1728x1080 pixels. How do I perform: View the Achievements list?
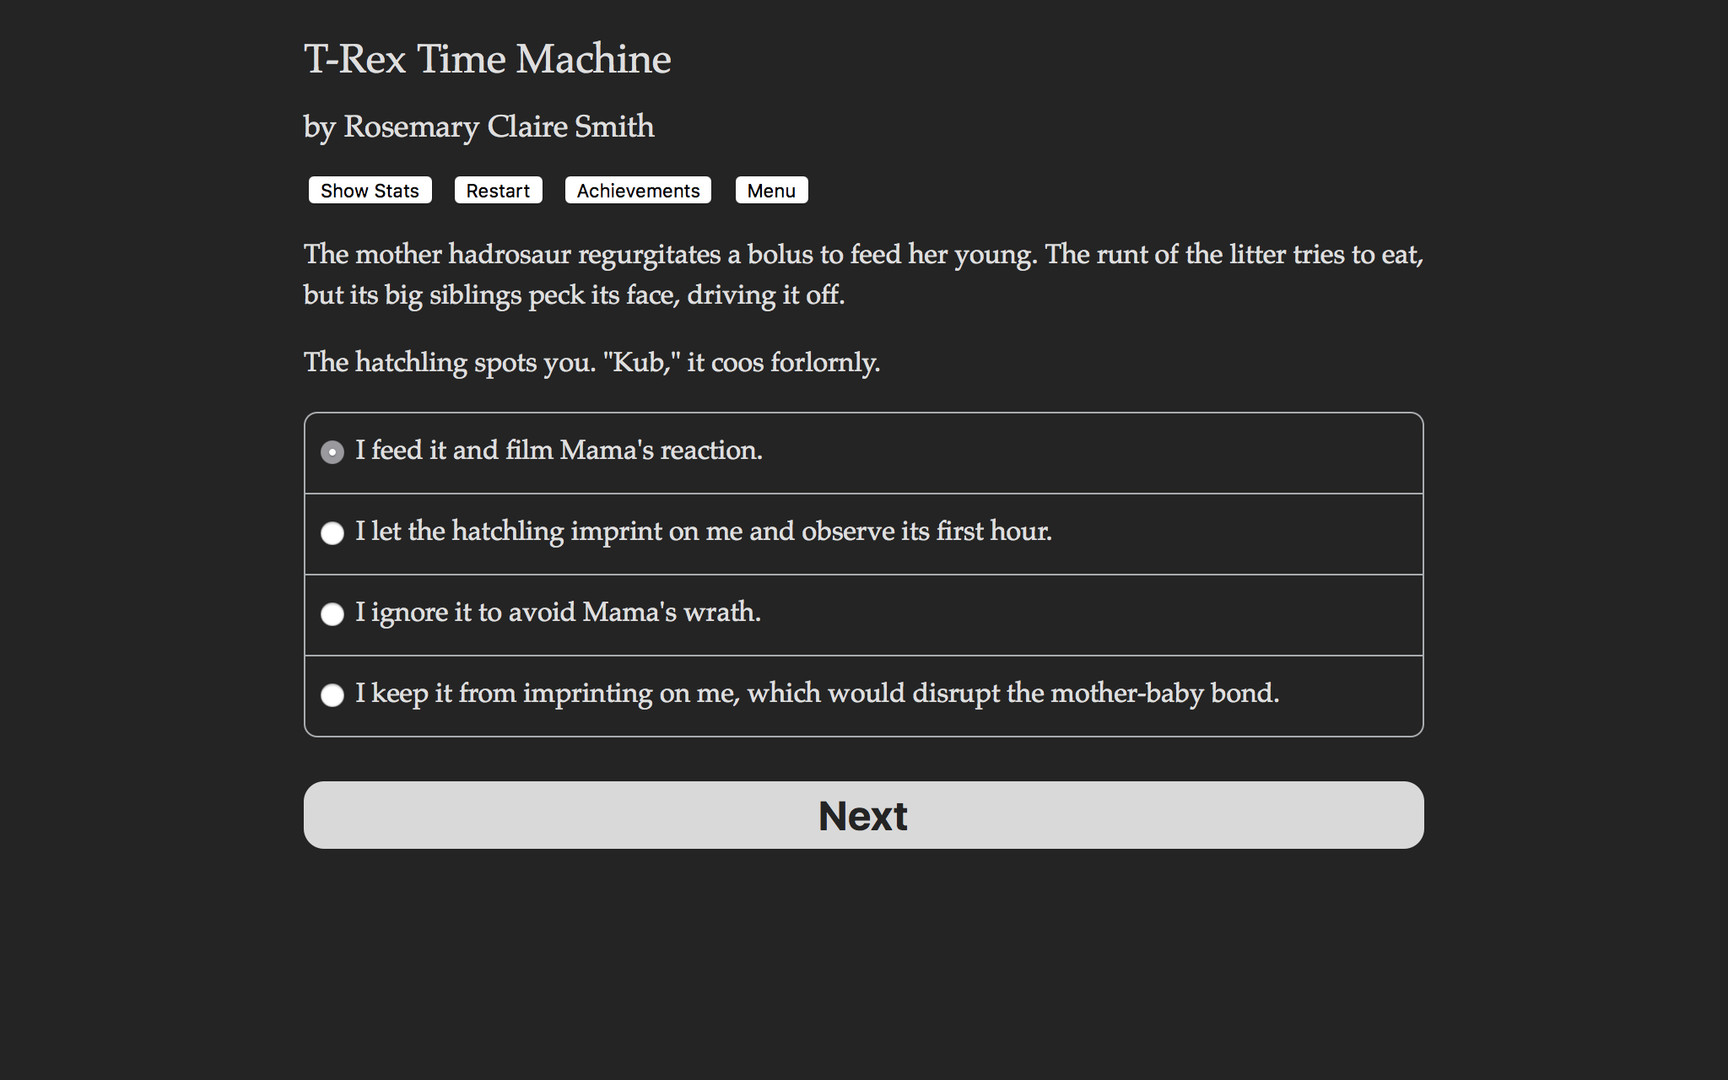[x=637, y=190]
